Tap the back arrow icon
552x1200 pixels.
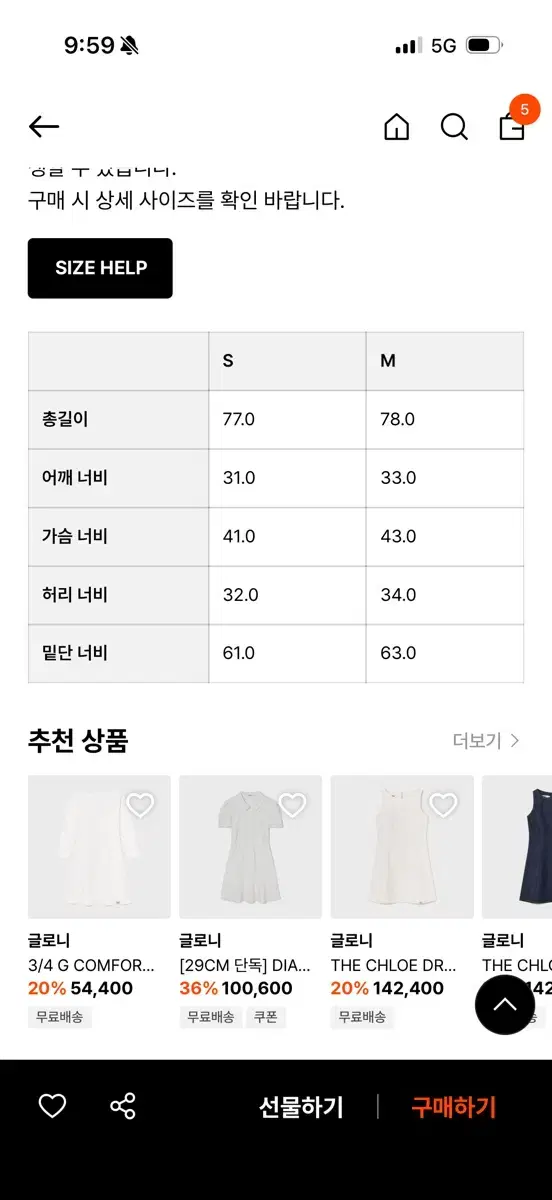[x=44, y=126]
